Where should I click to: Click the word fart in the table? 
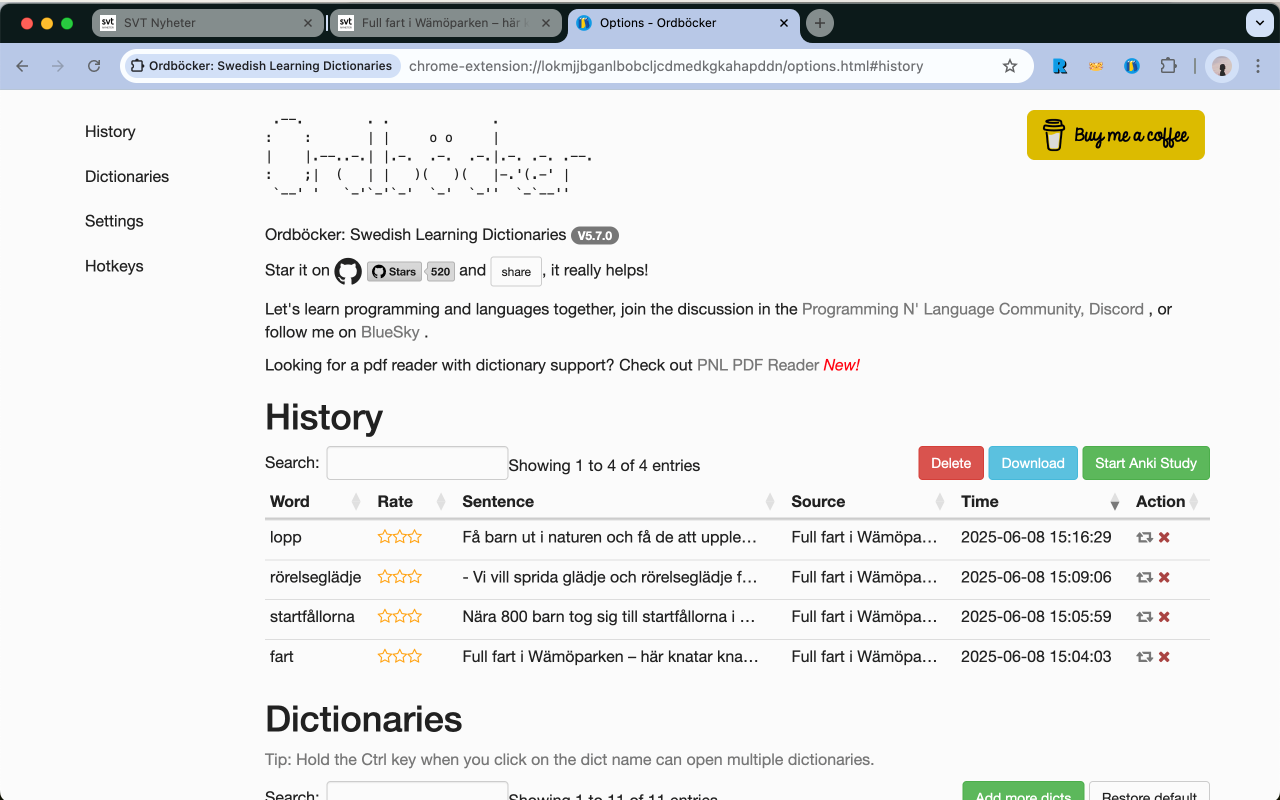pyautogui.click(x=282, y=657)
